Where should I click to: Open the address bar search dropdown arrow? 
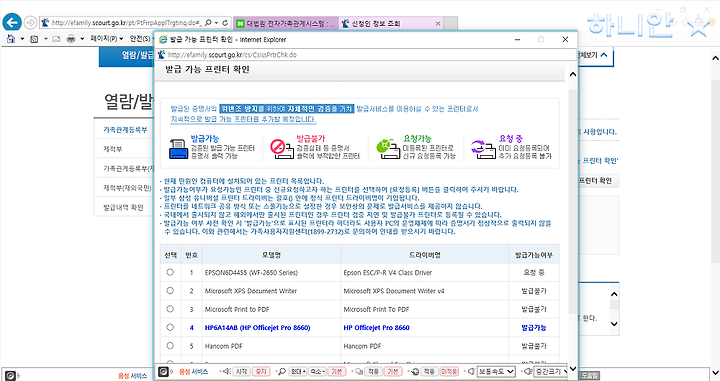[x=216, y=22]
